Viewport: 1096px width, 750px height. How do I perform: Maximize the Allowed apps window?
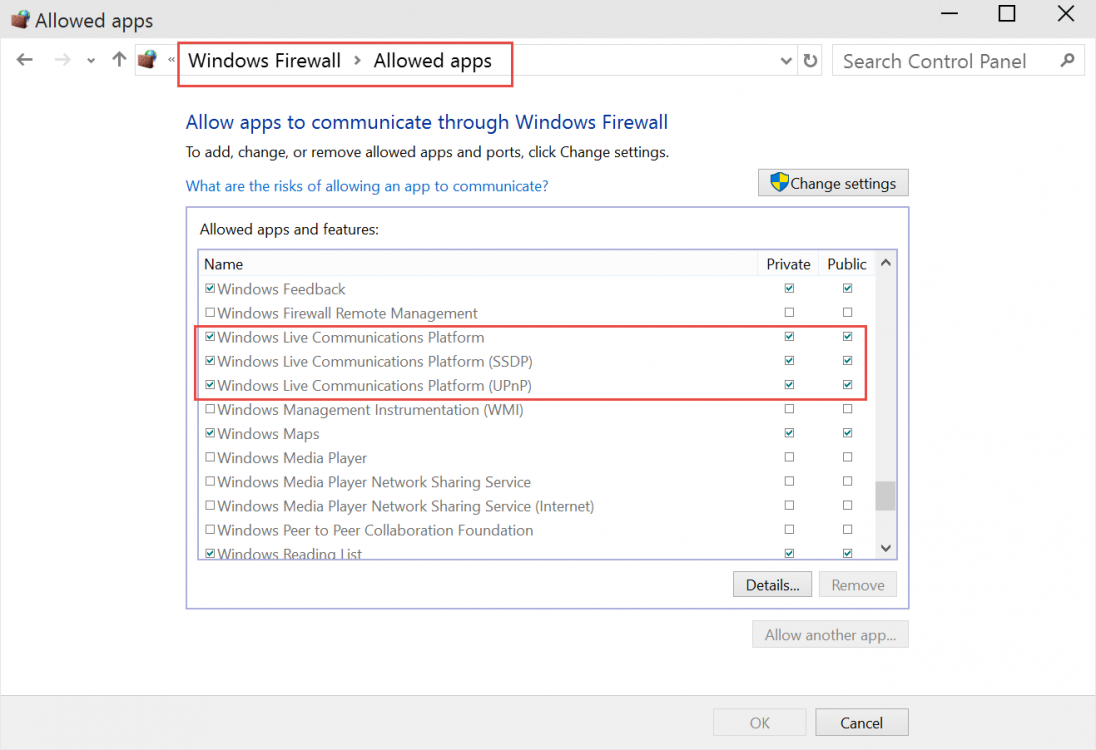click(1007, 13)
